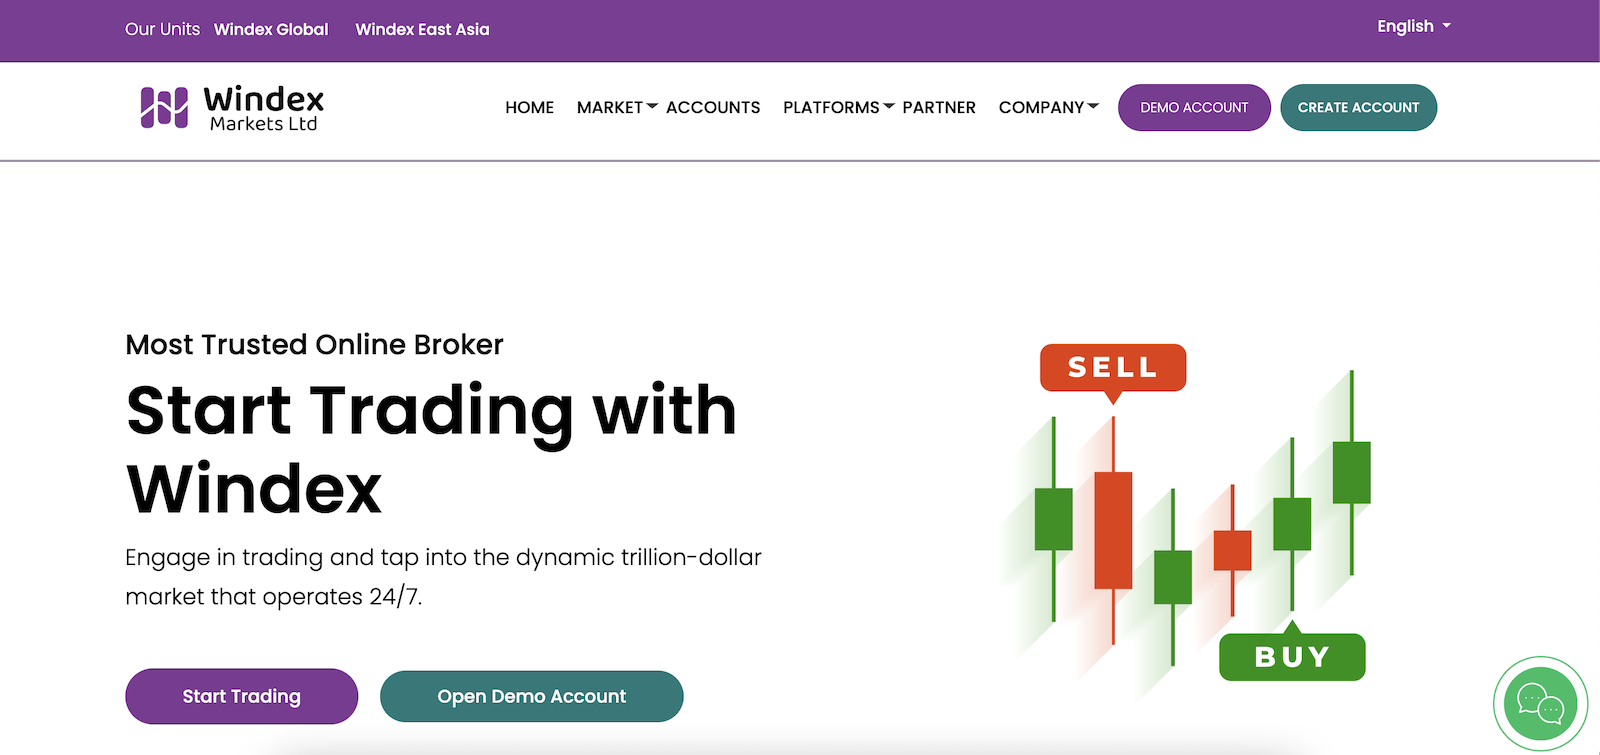This screenshot has width=1600, height=755.
Task: Follow the Windex East Asia link
Action: coord(422,29)
